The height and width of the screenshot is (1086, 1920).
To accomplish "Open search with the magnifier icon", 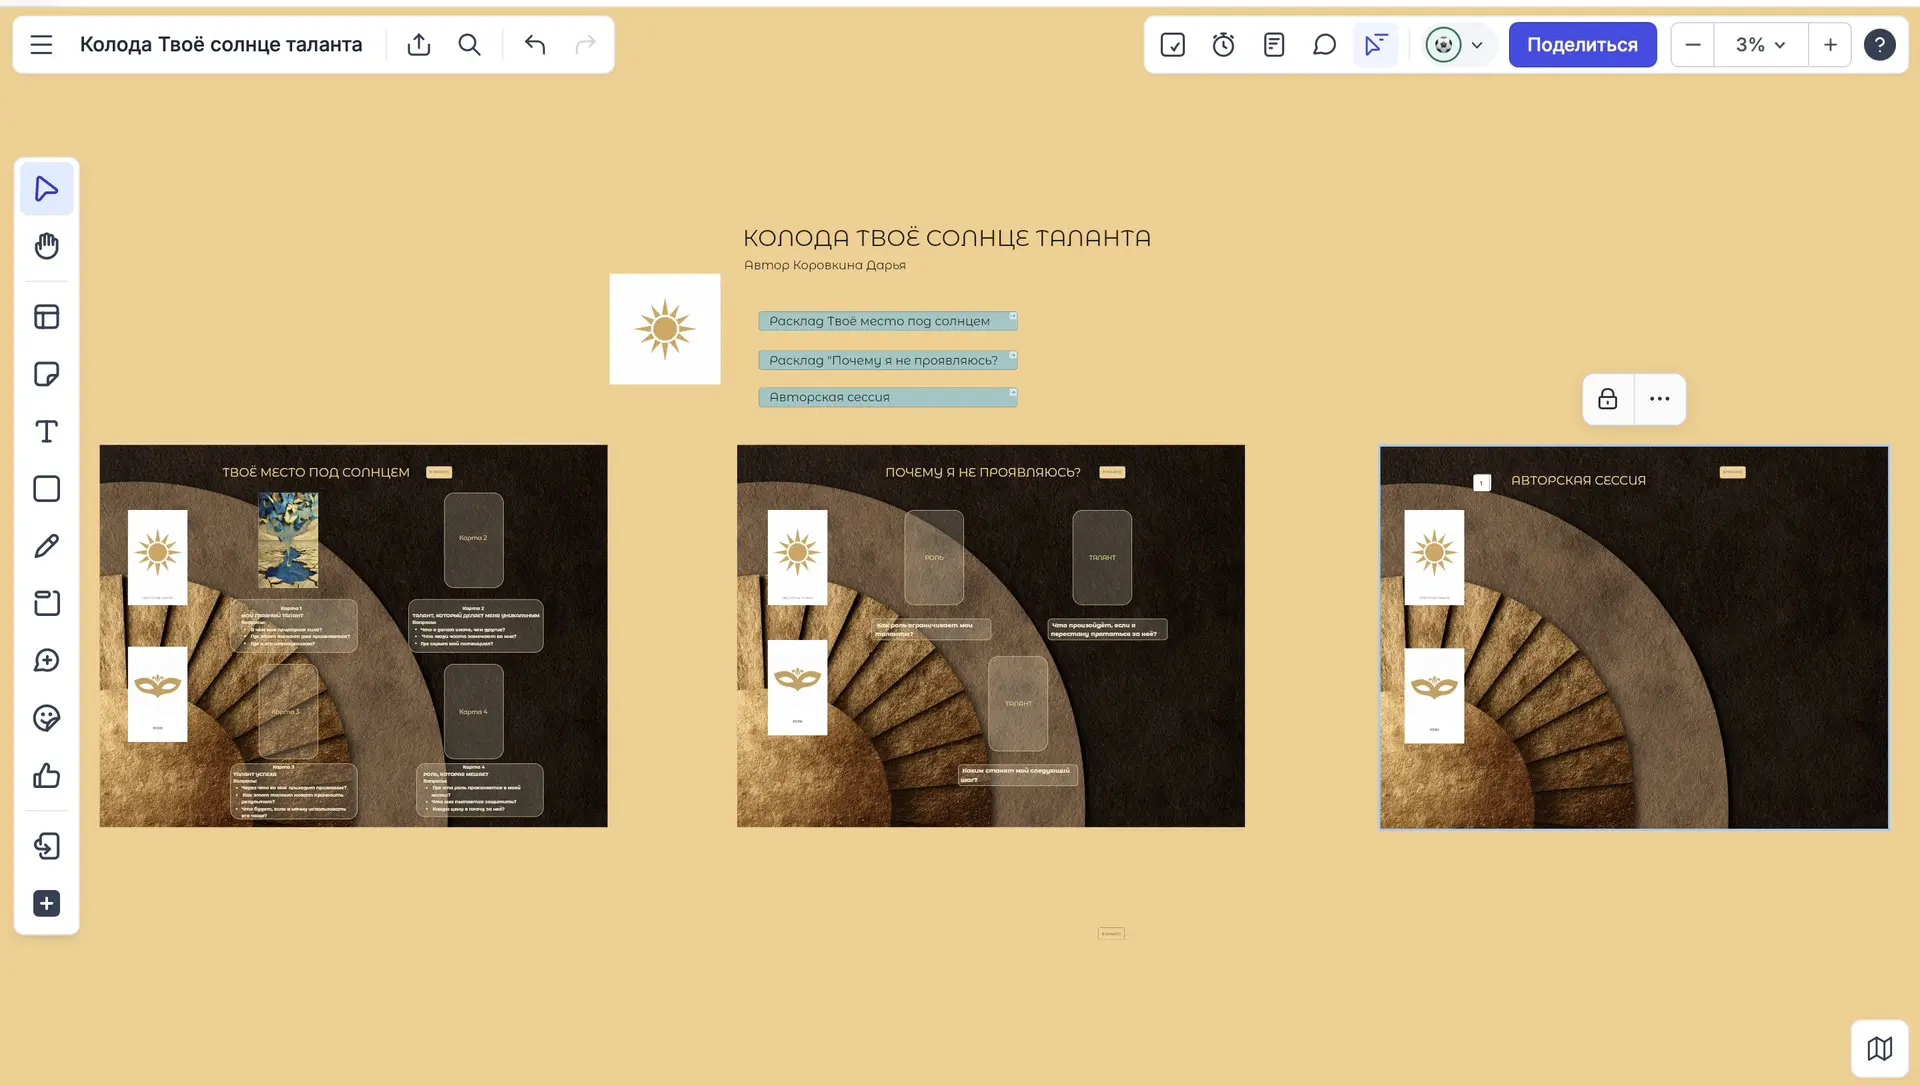I will tap(469, 45).
